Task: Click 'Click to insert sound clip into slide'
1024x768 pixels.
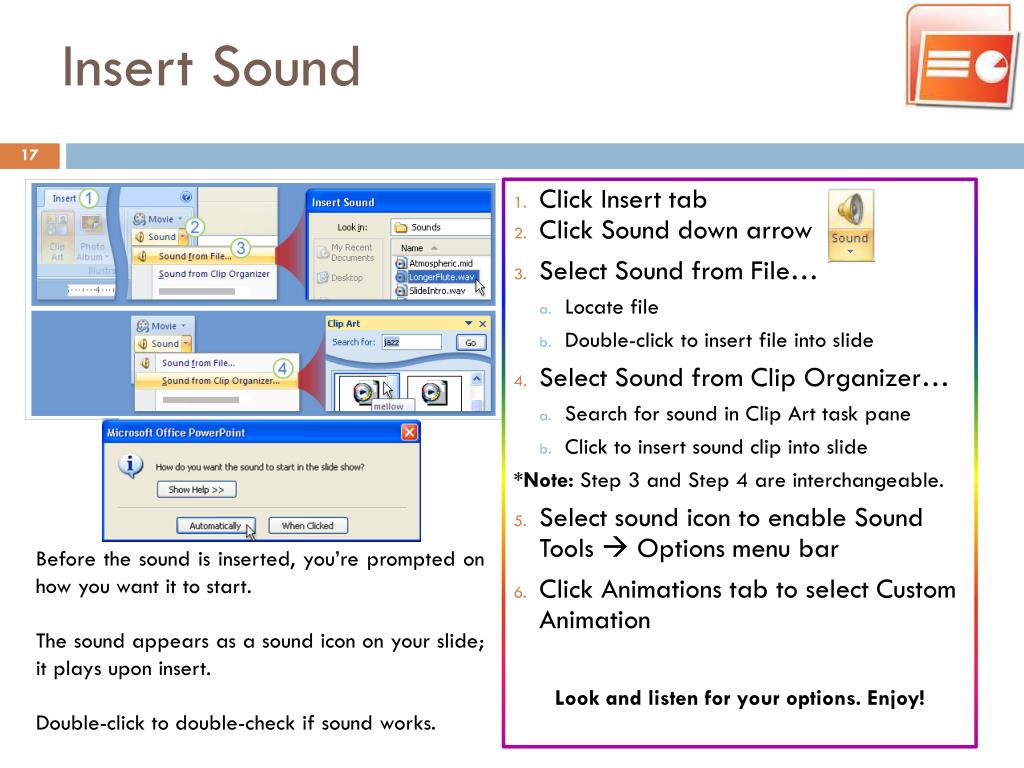Action: (x=716, y=447)
